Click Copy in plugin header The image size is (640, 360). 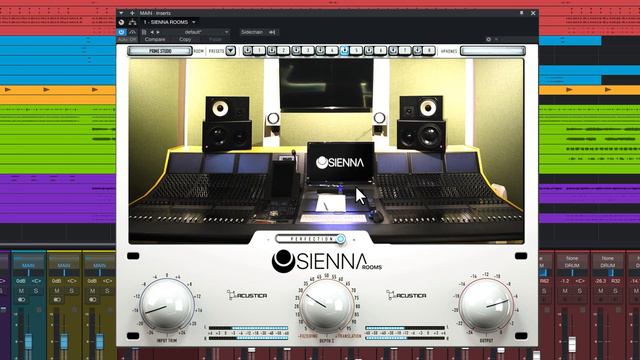click(x=185, y=40)
